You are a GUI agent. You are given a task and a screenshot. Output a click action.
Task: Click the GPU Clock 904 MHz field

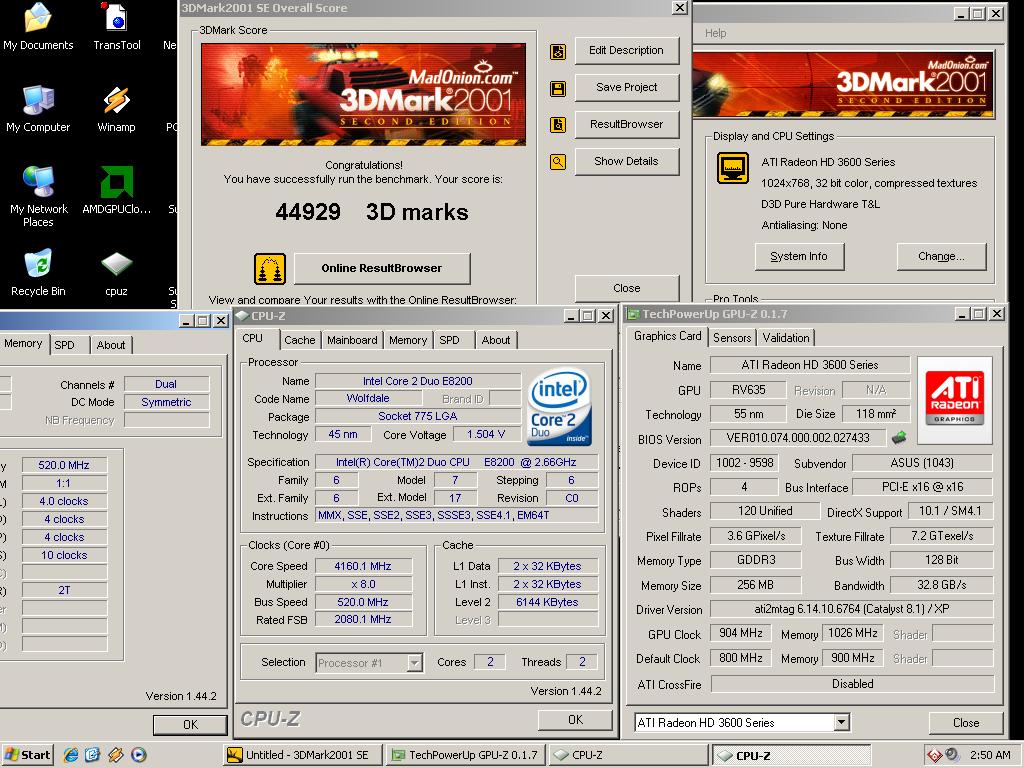click(741, 633)
